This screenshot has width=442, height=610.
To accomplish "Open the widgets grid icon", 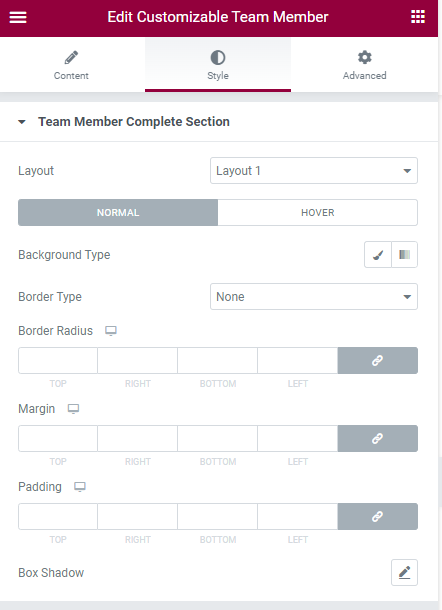I will 418,17.
